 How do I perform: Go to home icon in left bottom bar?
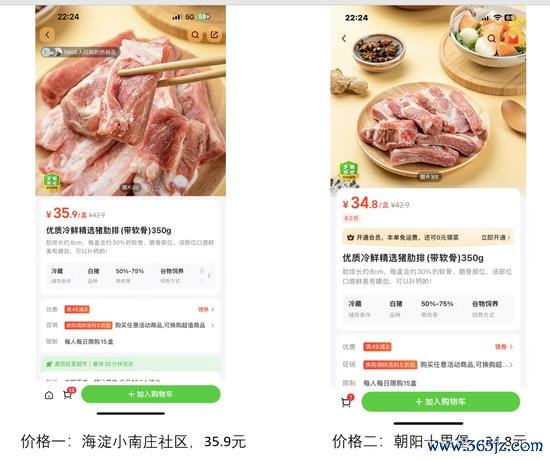(49, 395)
